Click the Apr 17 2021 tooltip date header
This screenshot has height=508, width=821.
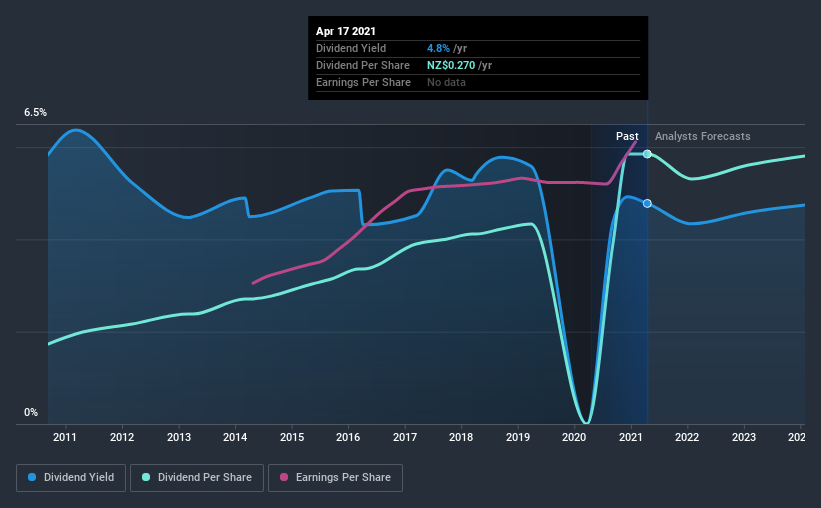point(346,31)
